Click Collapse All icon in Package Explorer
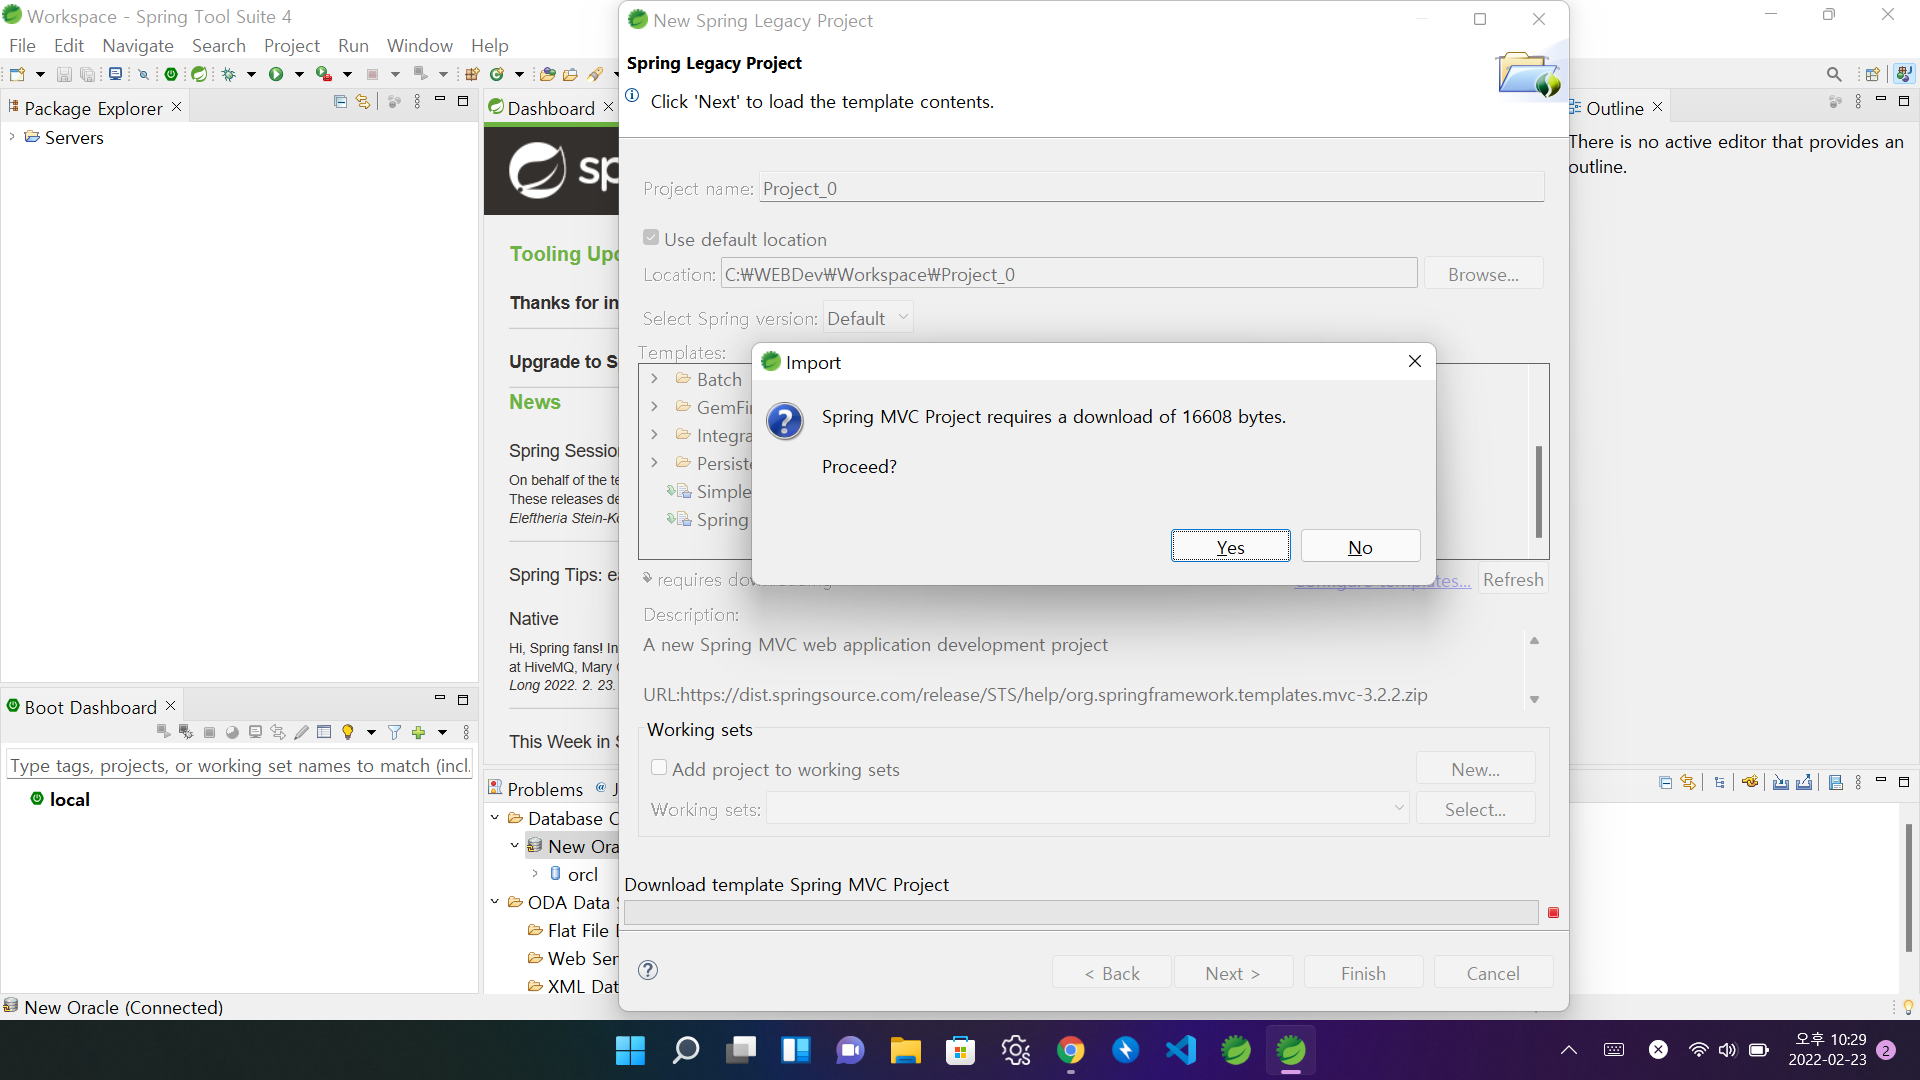The width and height of the screenshot is (1920, 1080). coord(340,102)
